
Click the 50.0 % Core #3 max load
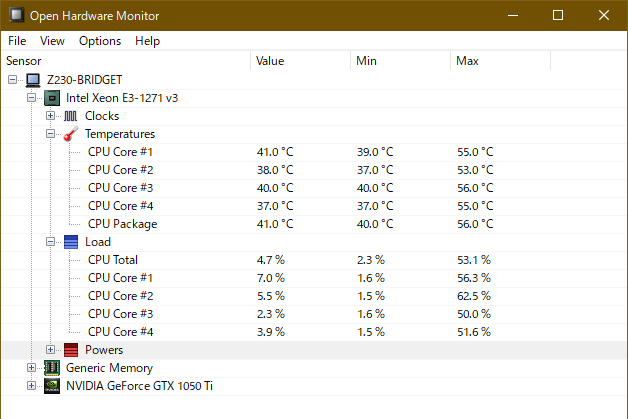point(474,314)
